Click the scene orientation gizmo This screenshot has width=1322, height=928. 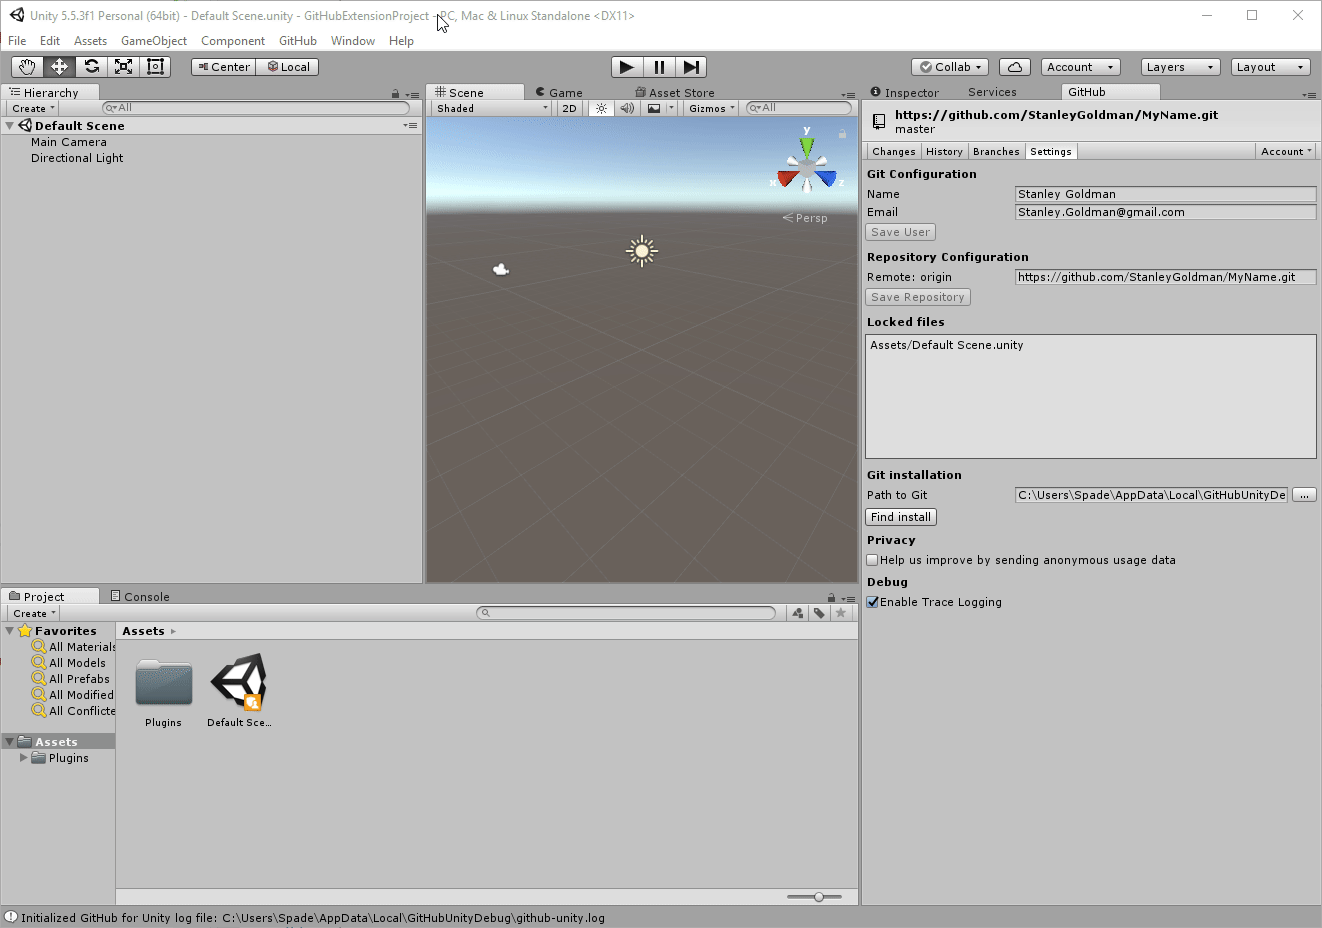807,167
